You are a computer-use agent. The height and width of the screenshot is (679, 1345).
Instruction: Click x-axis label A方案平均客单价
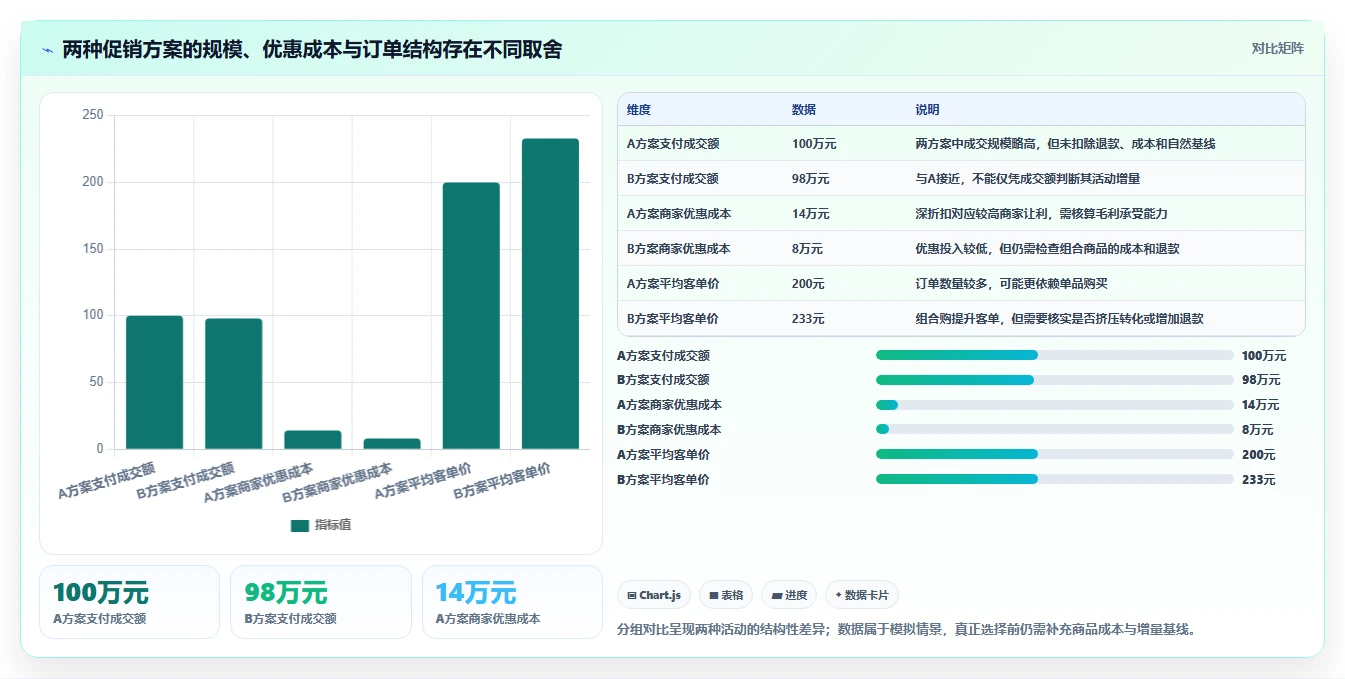[x=423, y=481]
